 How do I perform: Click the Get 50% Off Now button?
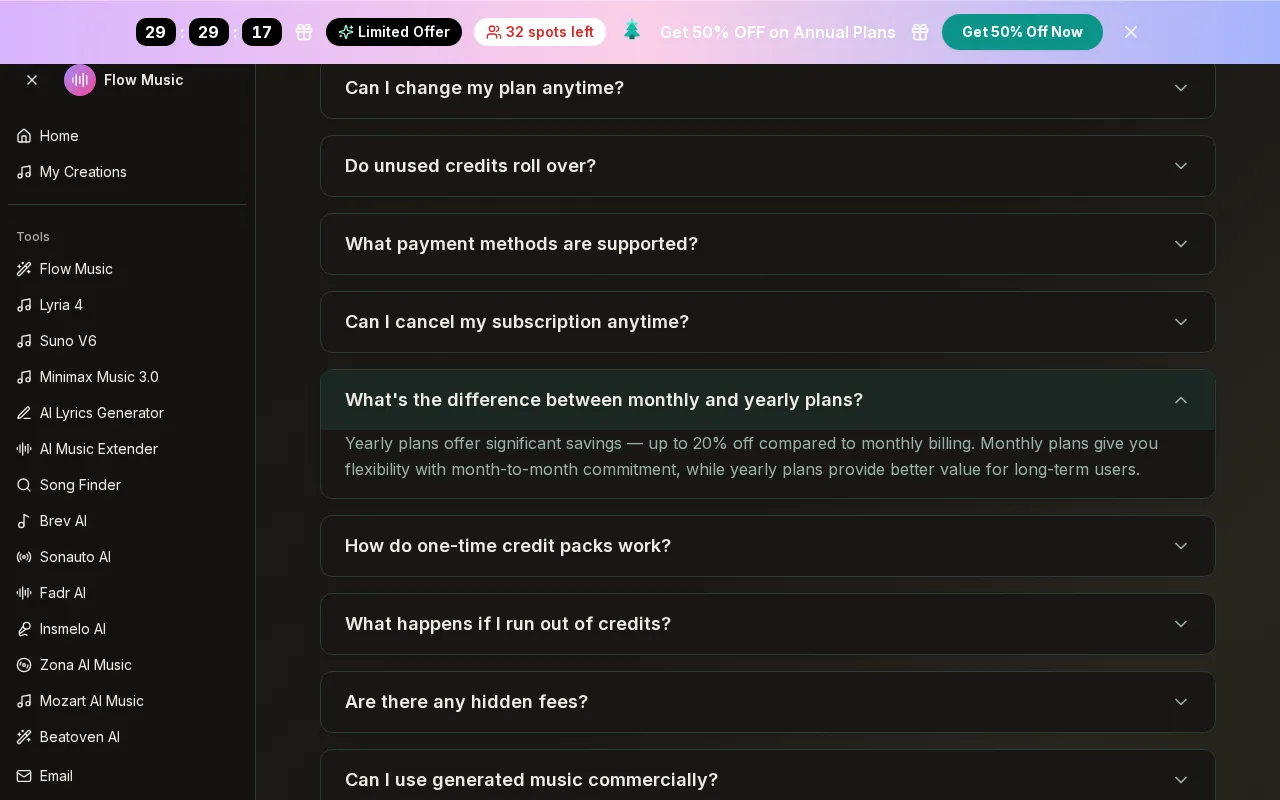pyautogui.click(x=1022, y=32)
